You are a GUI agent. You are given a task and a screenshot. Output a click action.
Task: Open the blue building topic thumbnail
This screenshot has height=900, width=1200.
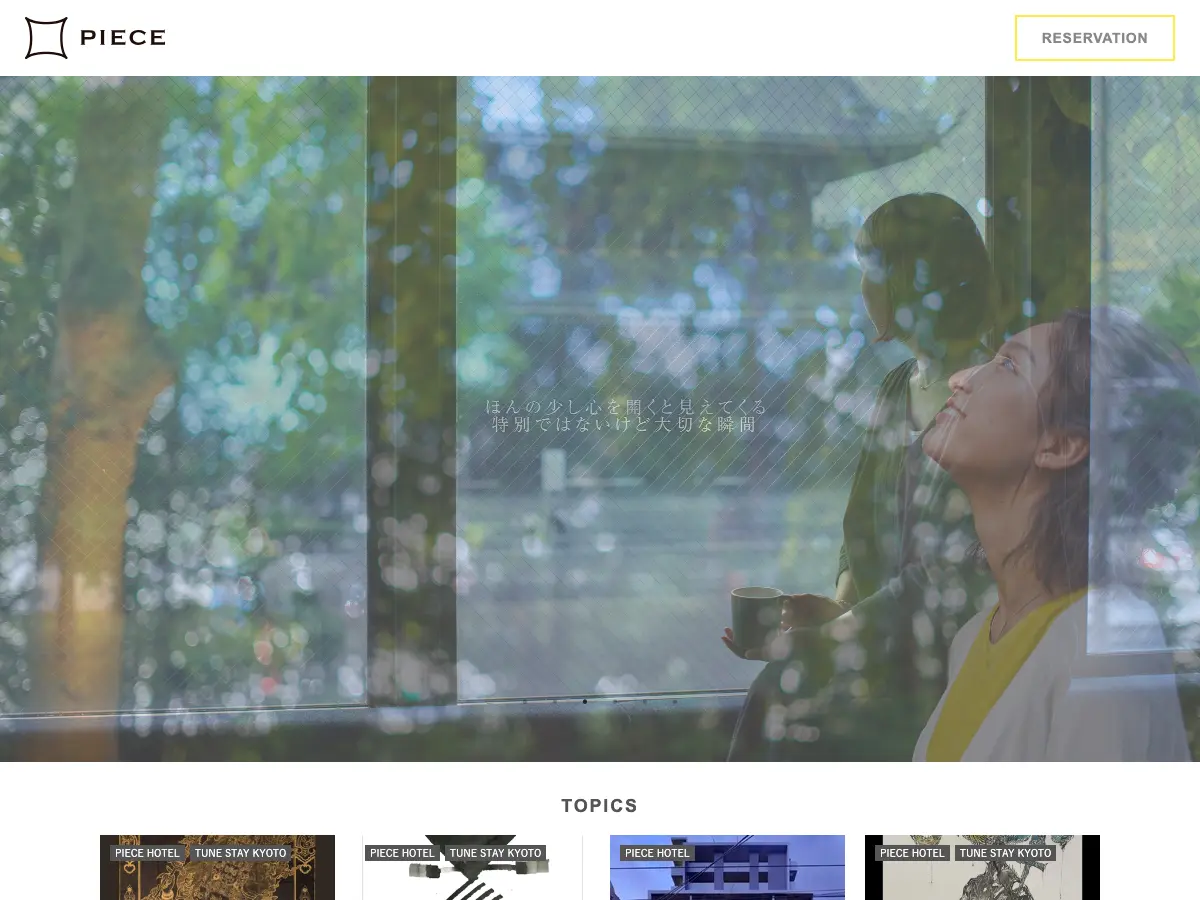point(727,867)
